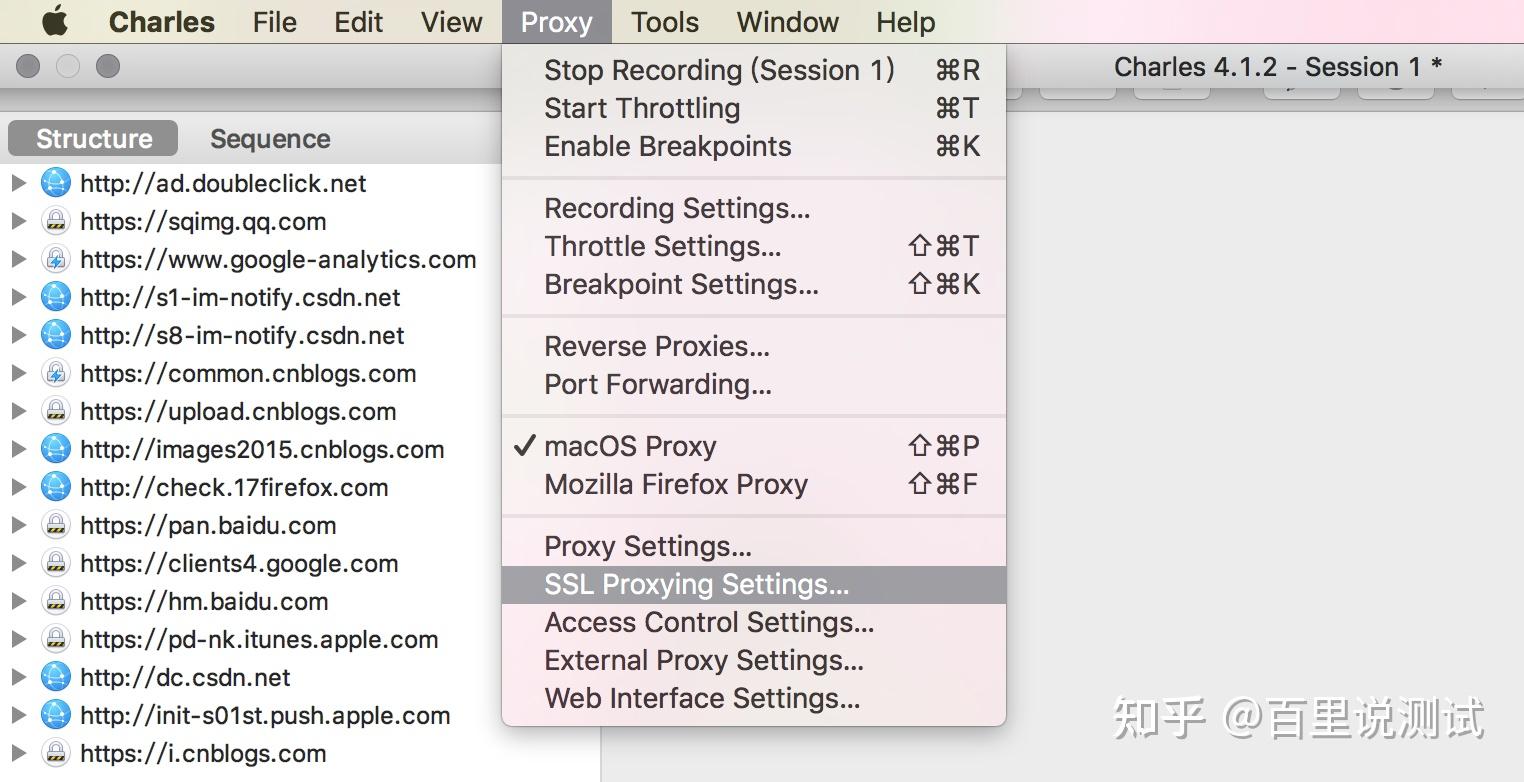Click the globe icon for s1-im-notify.csdn.net
This screenshot has height=782, width=1524.
56,297
